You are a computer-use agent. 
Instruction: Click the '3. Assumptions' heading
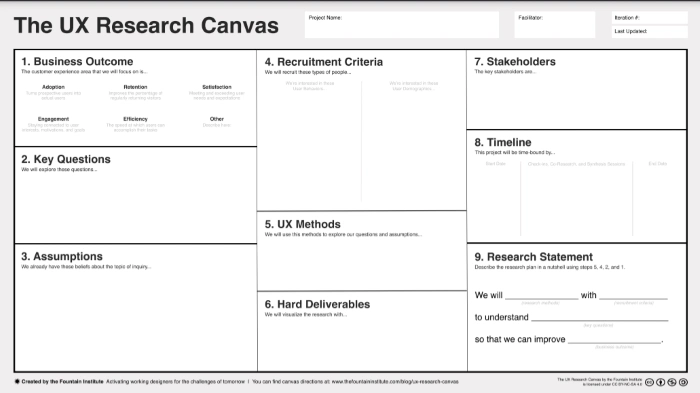[x=62, y=257]
